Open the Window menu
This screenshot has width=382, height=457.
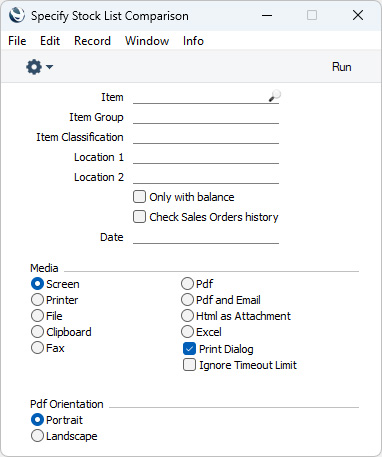pyautogui.click(x=147, y=41)
